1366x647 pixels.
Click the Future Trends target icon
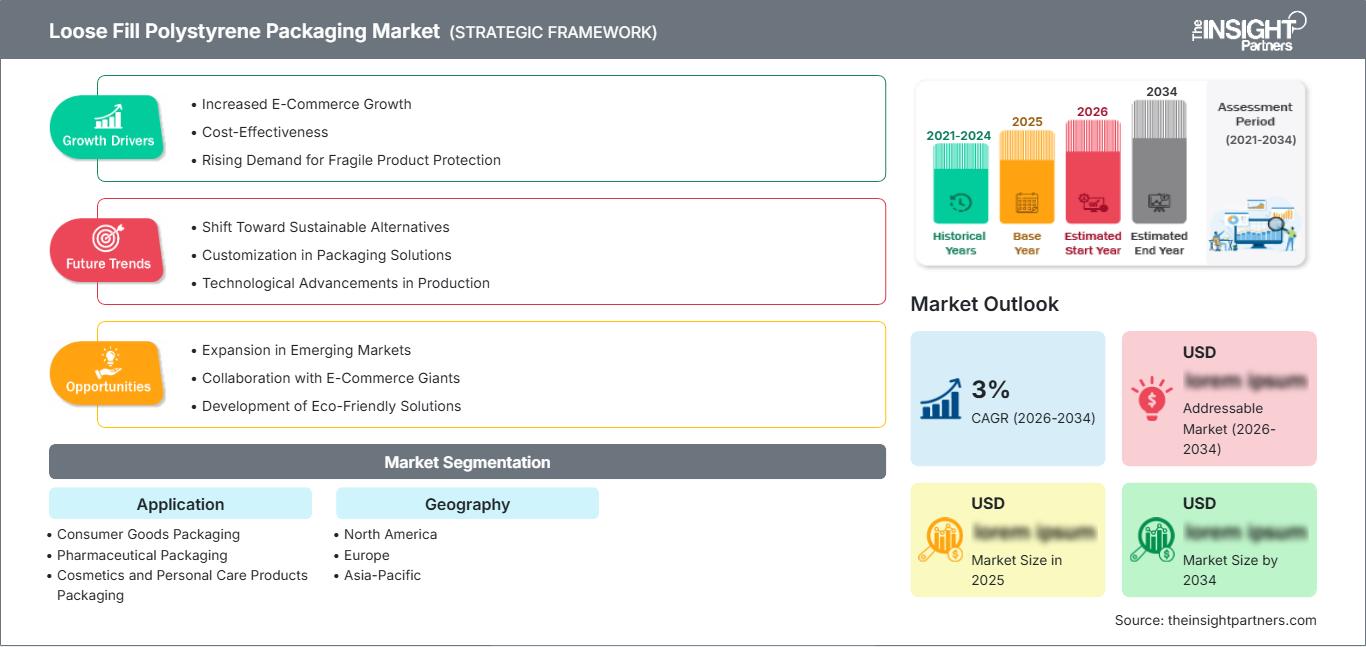pos(107,238)
